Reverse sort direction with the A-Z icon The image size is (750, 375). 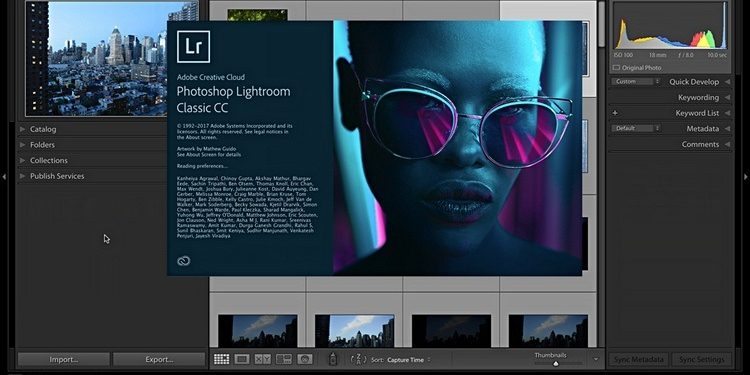358,359
